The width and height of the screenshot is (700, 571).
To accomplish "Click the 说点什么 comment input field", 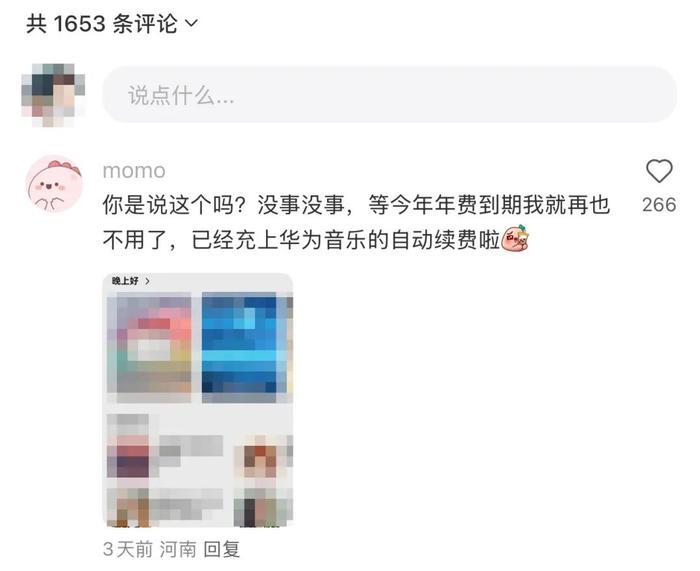I will (x=389, y=95).
